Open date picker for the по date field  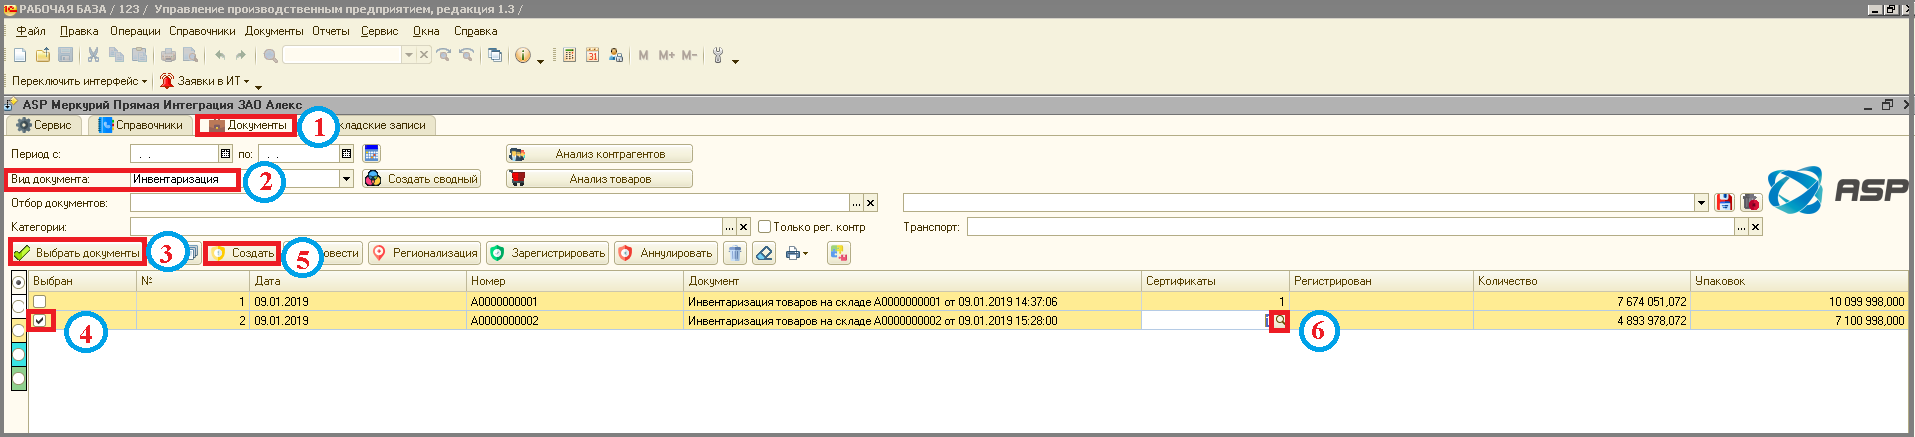[347, 154]
